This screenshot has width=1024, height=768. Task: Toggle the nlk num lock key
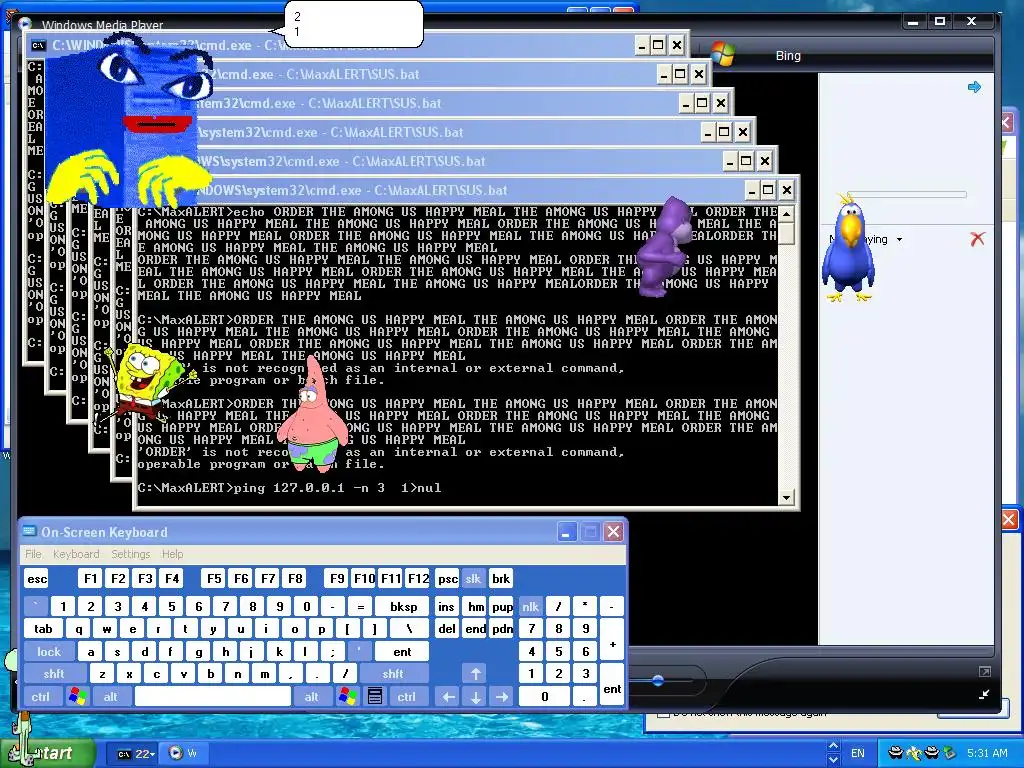530,607
